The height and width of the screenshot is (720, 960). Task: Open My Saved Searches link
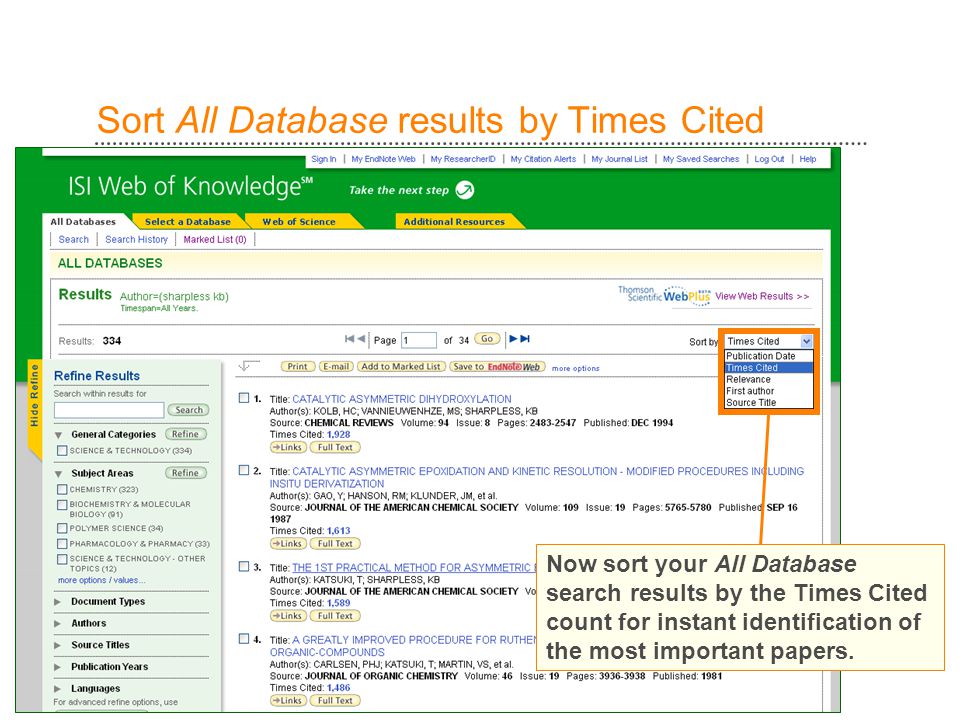point(700,159)
